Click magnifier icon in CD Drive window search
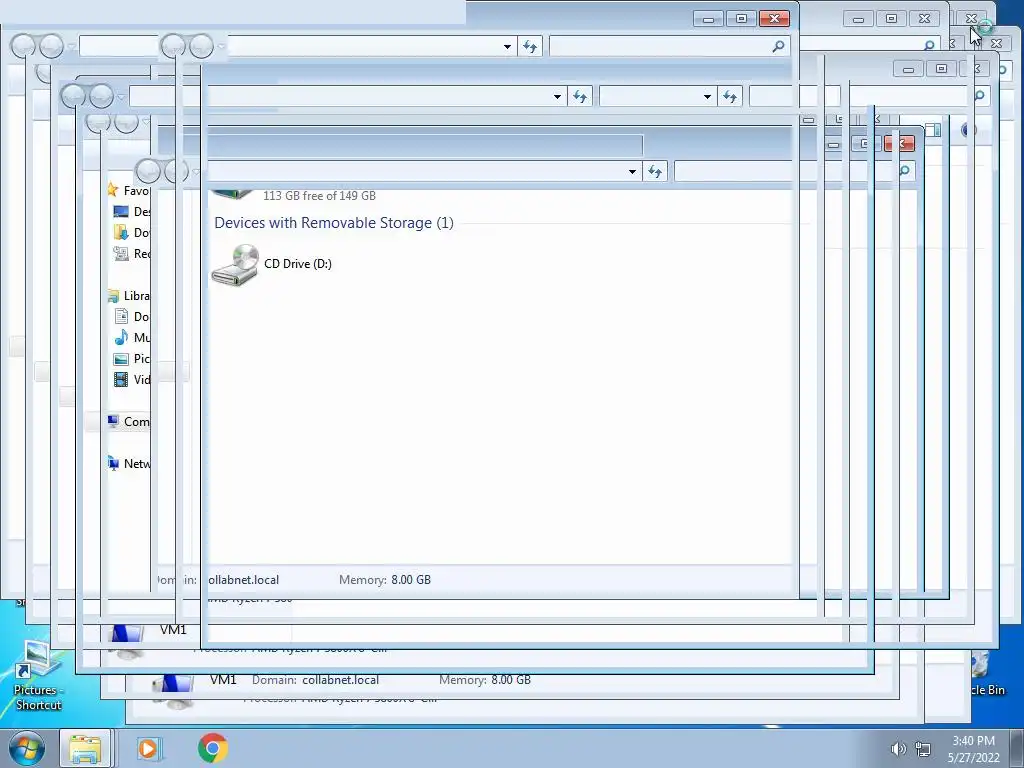The width and height of the screenshot is (1024, 768). tap(904, 171)
